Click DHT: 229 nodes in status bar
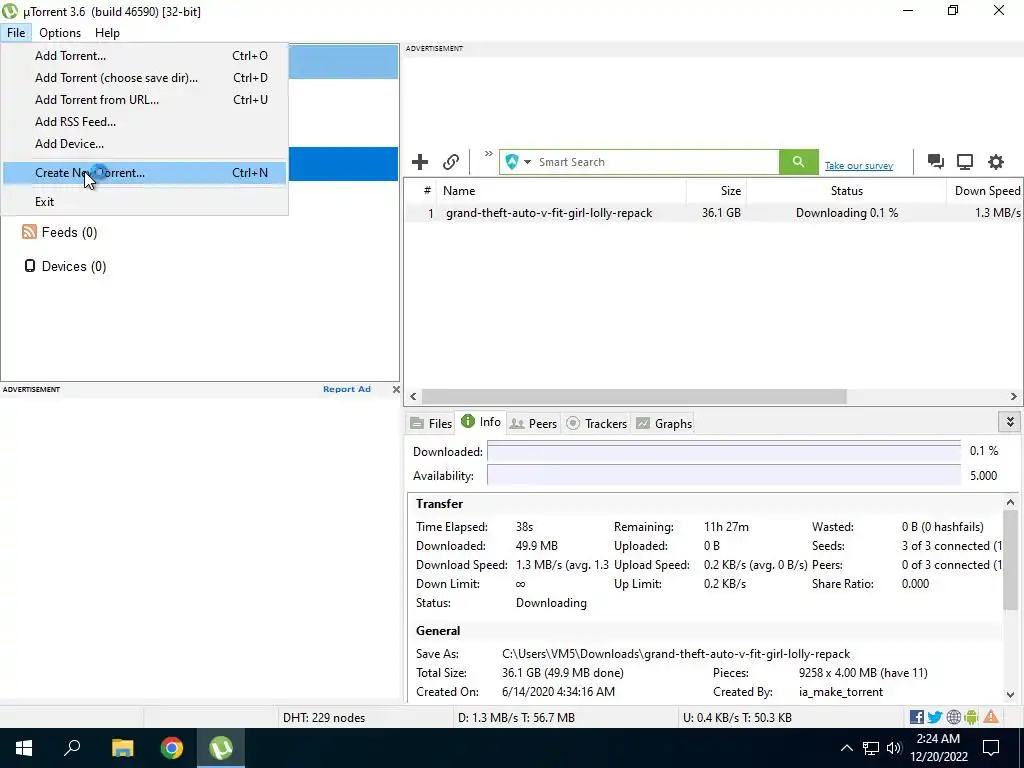Screen dimensions: 1024x768 pos(324,718)
